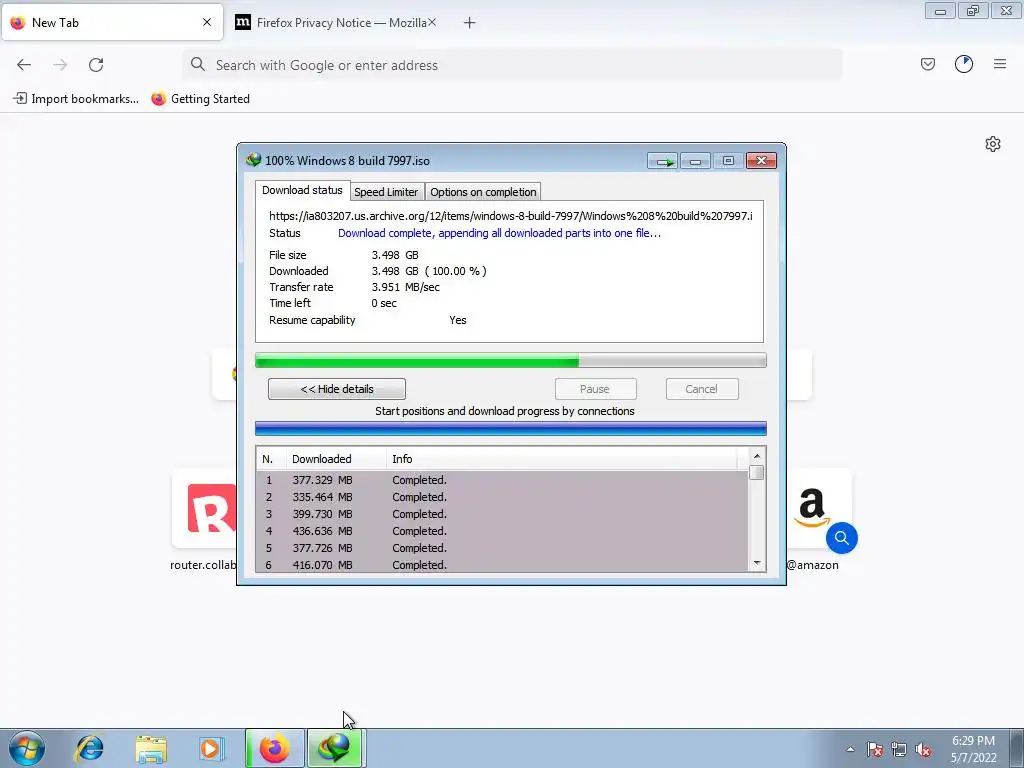Open the Windows Start menu orb
Viewport: 1024px width, 768px height.
coord(27,748)
